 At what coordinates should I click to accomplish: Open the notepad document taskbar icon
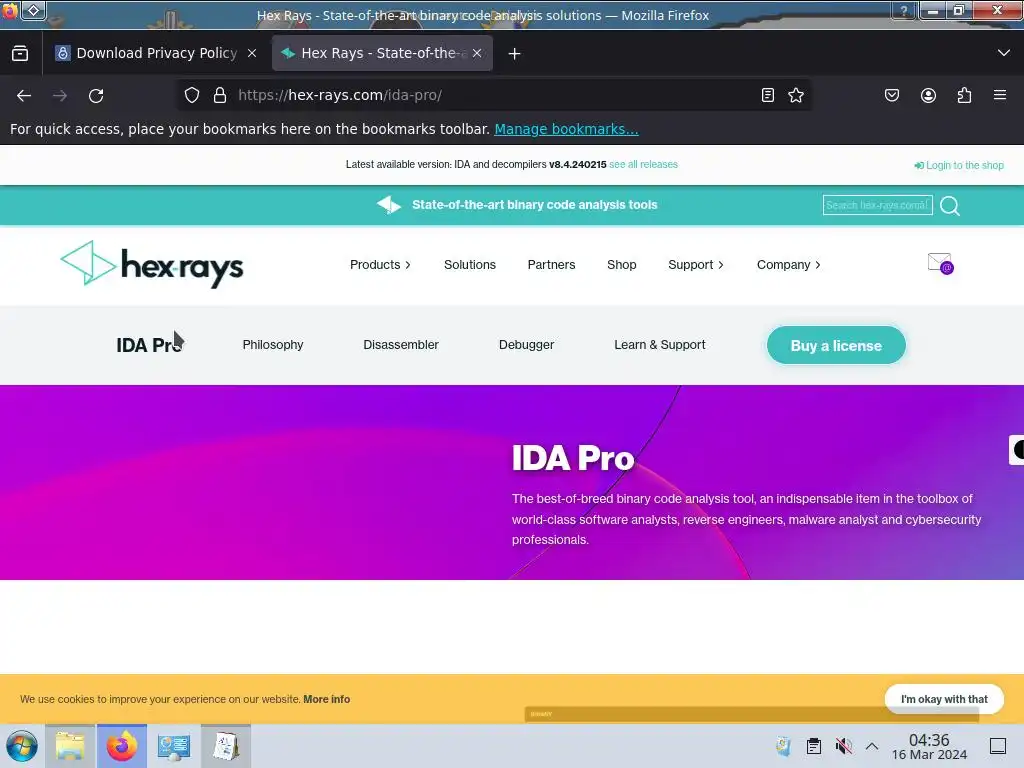[226, 746]
